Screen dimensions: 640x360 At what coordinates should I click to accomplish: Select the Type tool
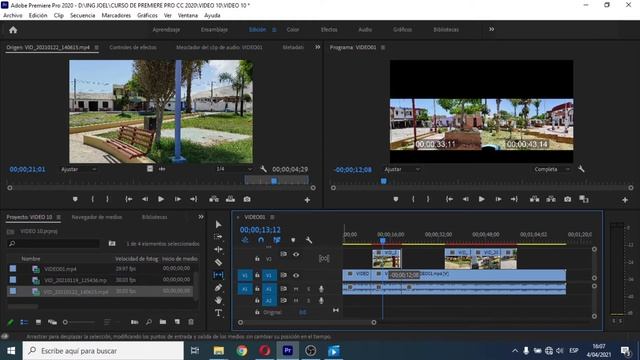tap(218, 313)
